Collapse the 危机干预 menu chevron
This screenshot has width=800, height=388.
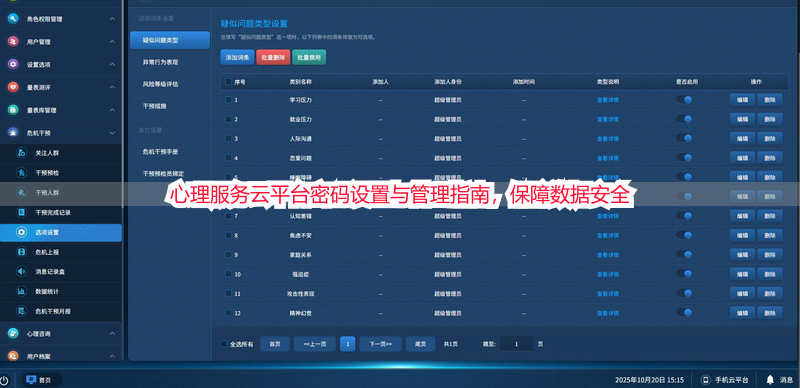point(112,133)
